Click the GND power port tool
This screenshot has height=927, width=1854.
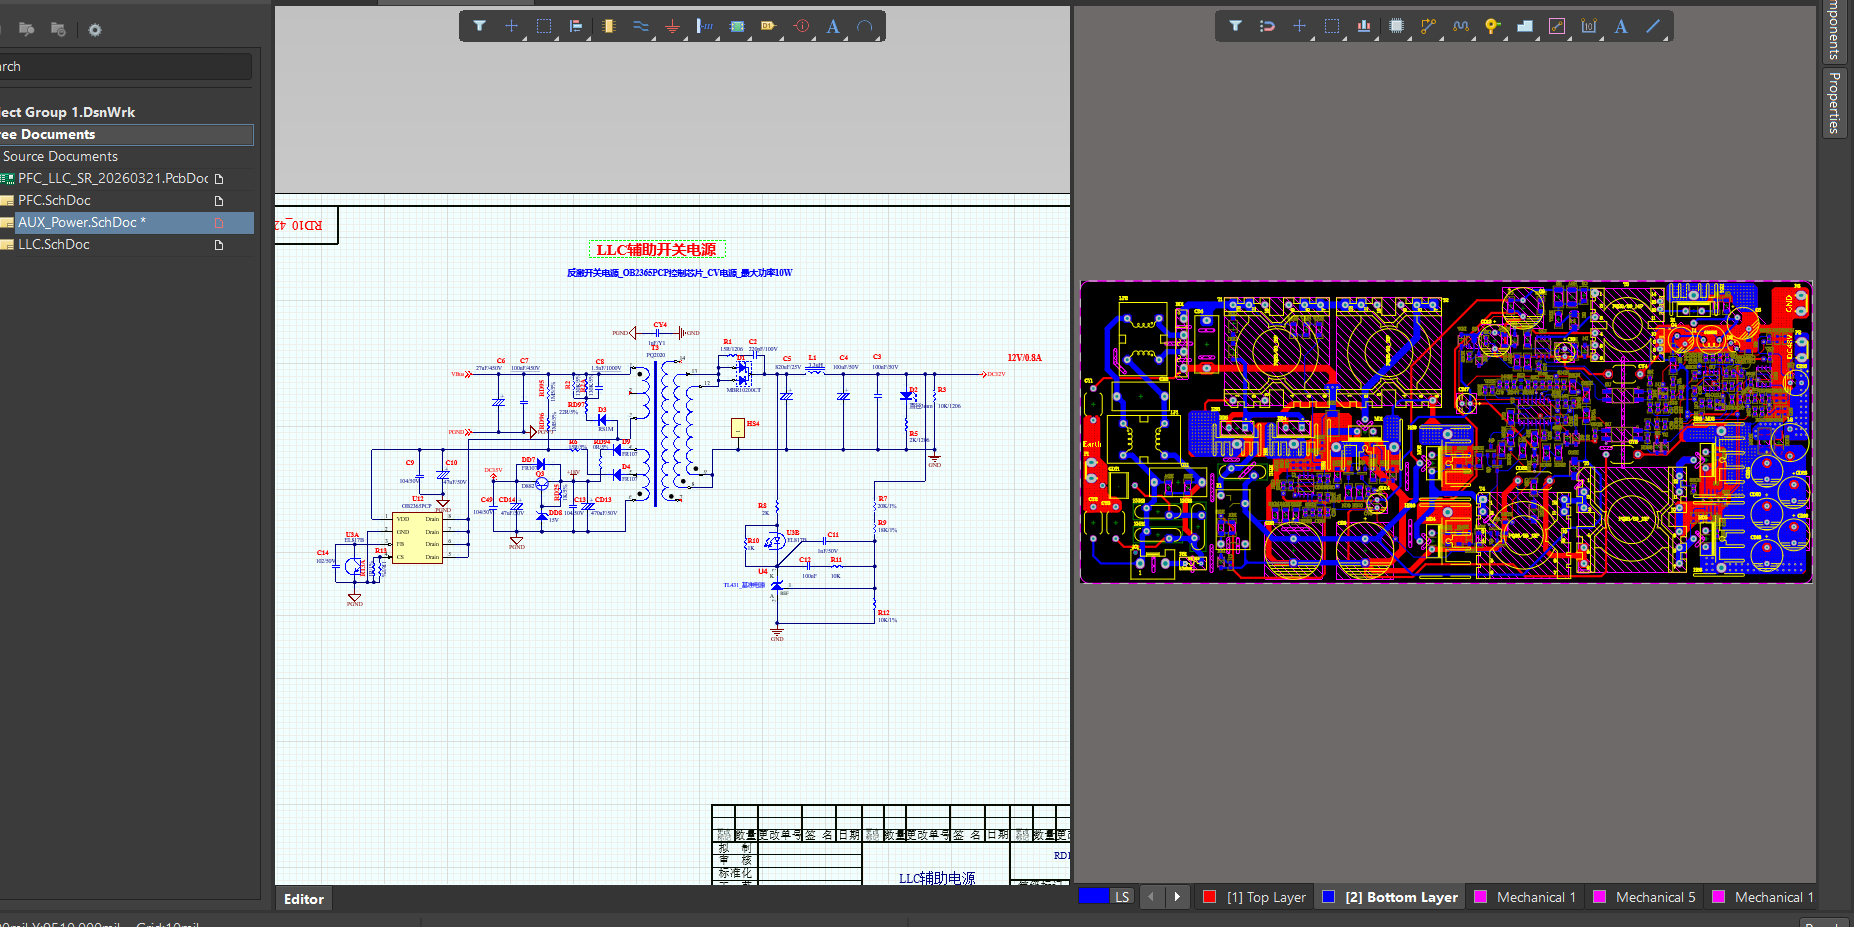click(672, 26)
